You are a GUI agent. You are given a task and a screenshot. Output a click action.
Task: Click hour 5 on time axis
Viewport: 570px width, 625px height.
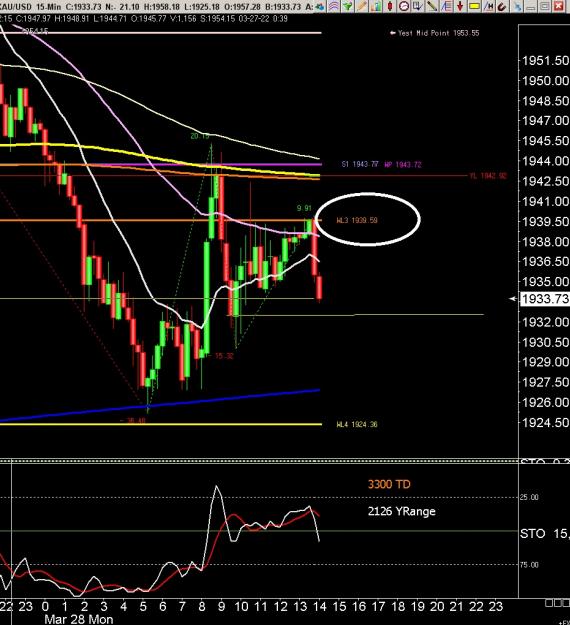pyautogui.click(x=143, y=607)
